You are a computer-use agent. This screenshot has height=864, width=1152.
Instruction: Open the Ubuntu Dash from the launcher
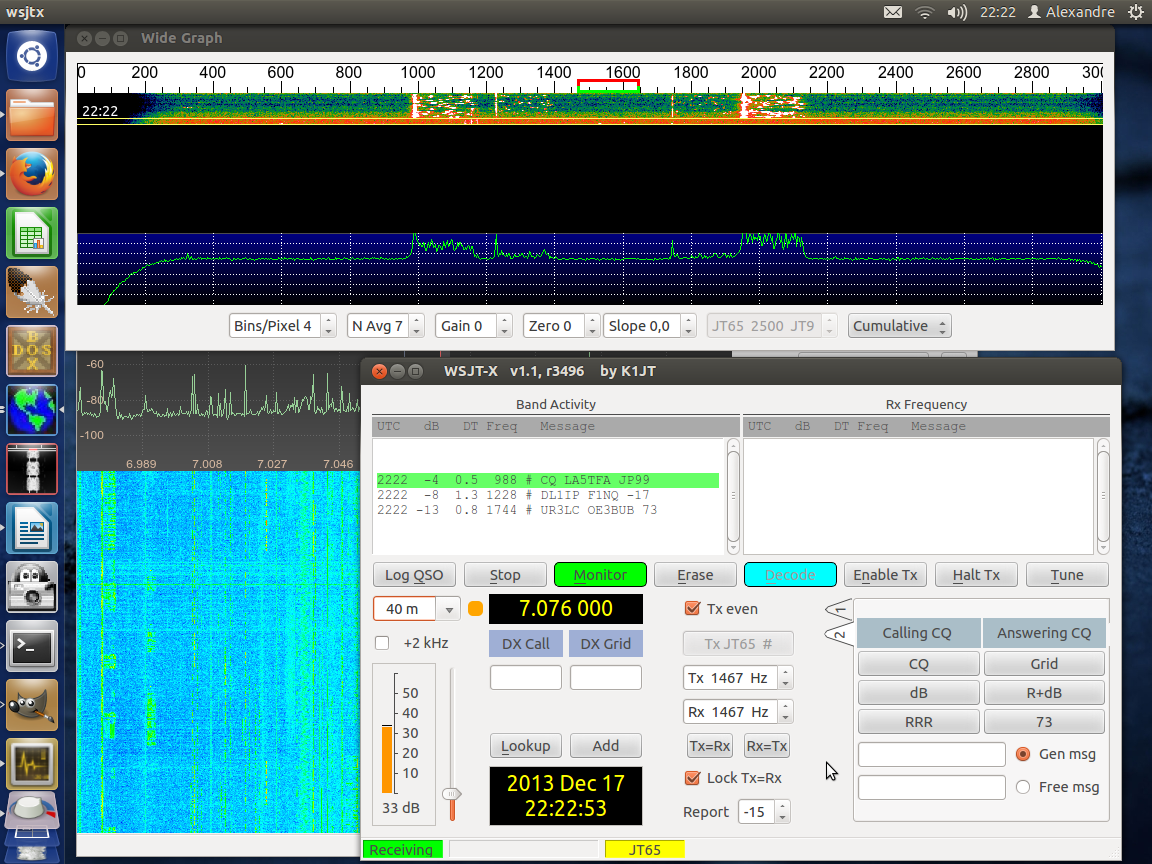coord(32,57)
